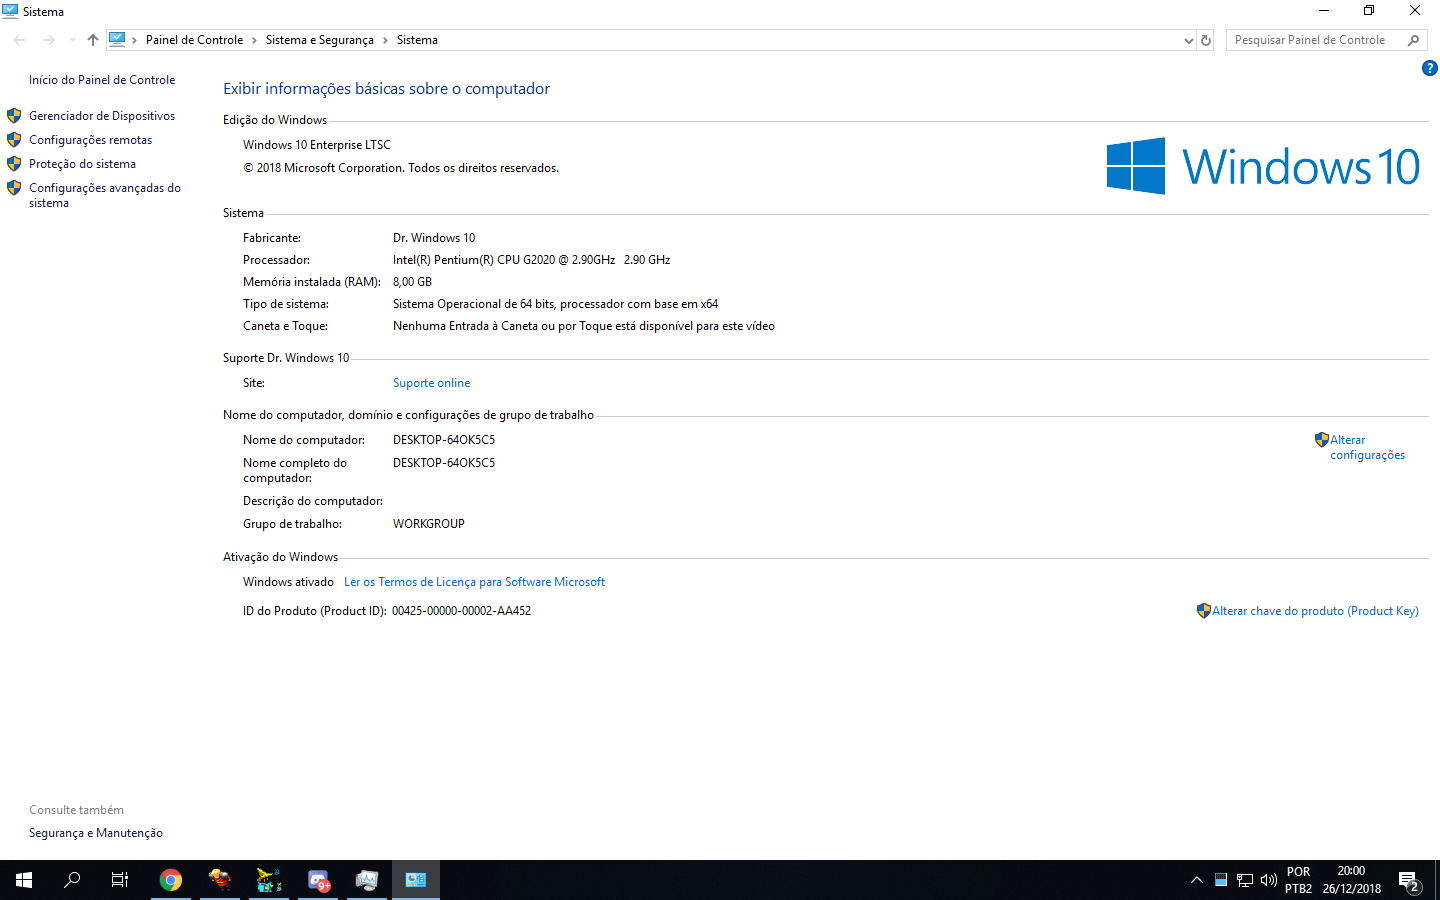
Task: Open Microsoft software license terms link
Action: (474, 582)
